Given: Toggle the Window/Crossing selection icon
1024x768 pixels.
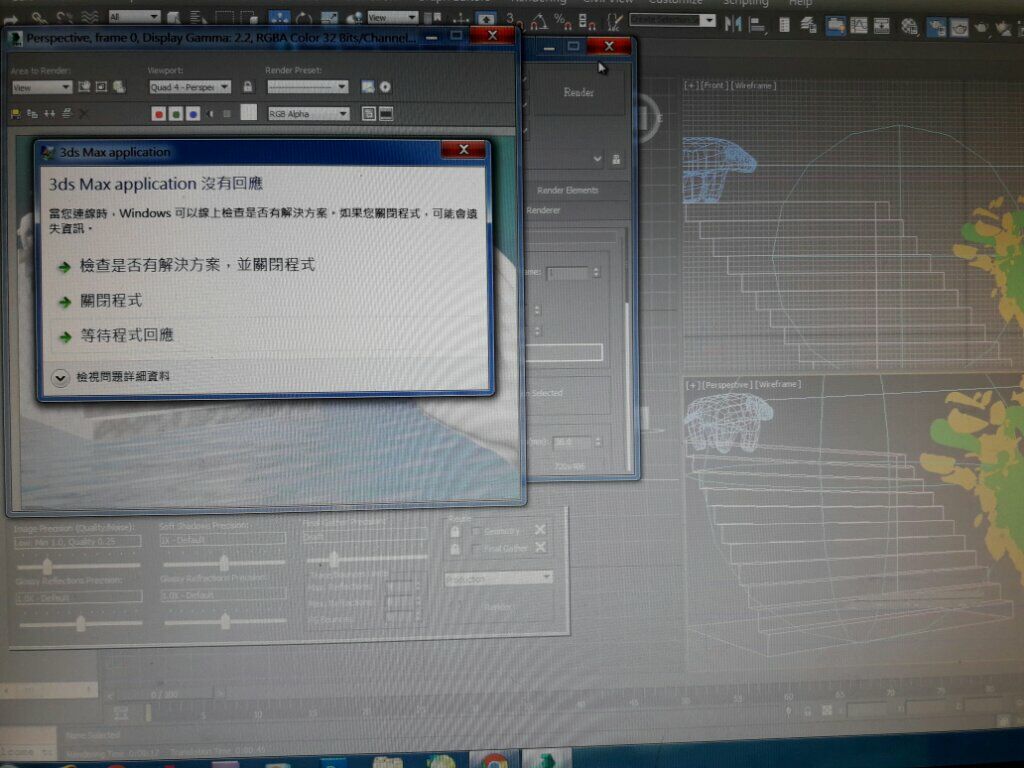Looking at the screenshot, I should [249, 18].
